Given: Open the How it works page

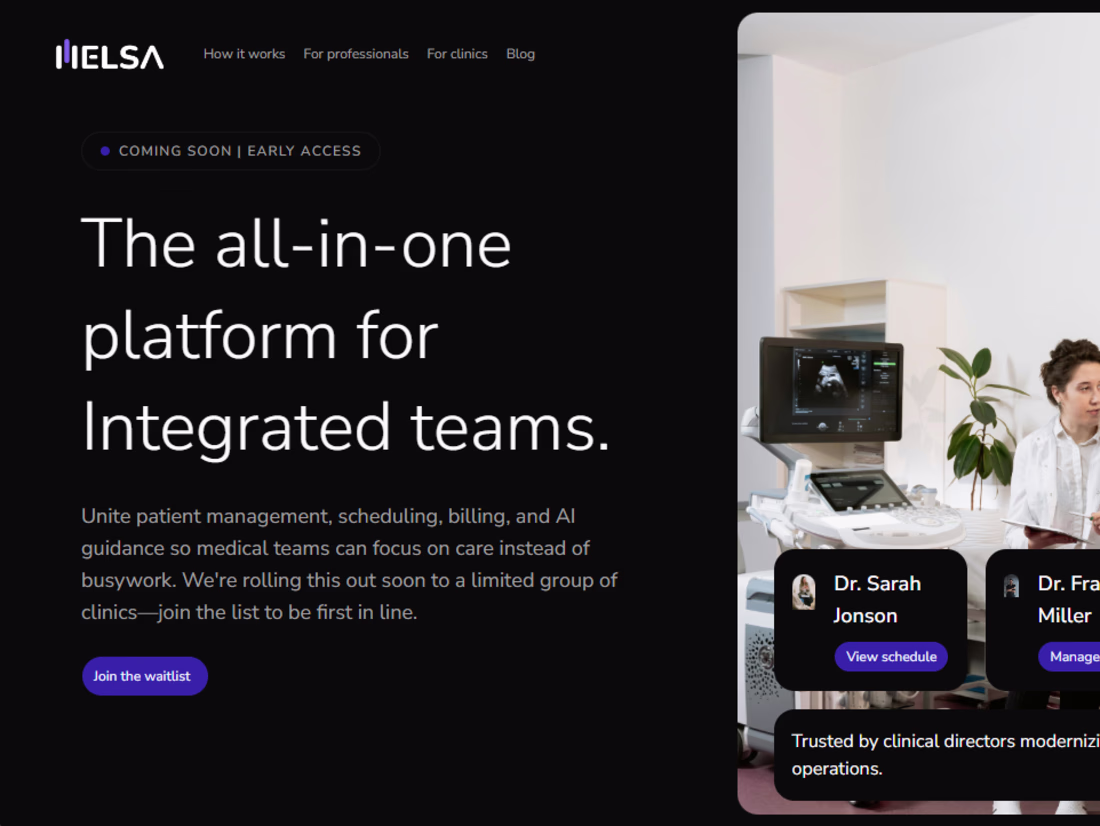Looking at the screenshot, I should pos(244,54).
